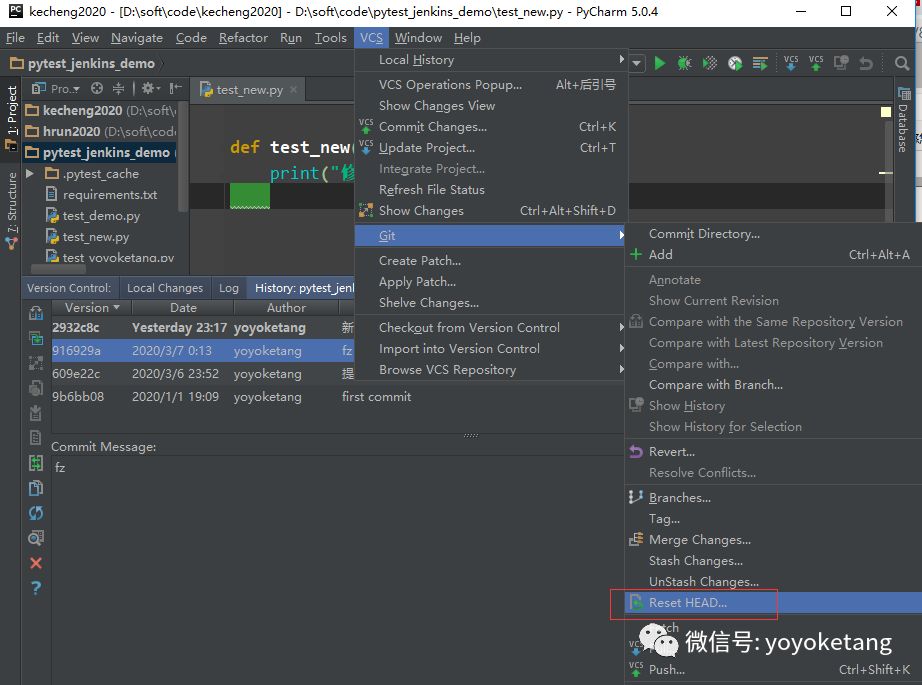Open the File menu
922x685 pixels.
(15, 38)
